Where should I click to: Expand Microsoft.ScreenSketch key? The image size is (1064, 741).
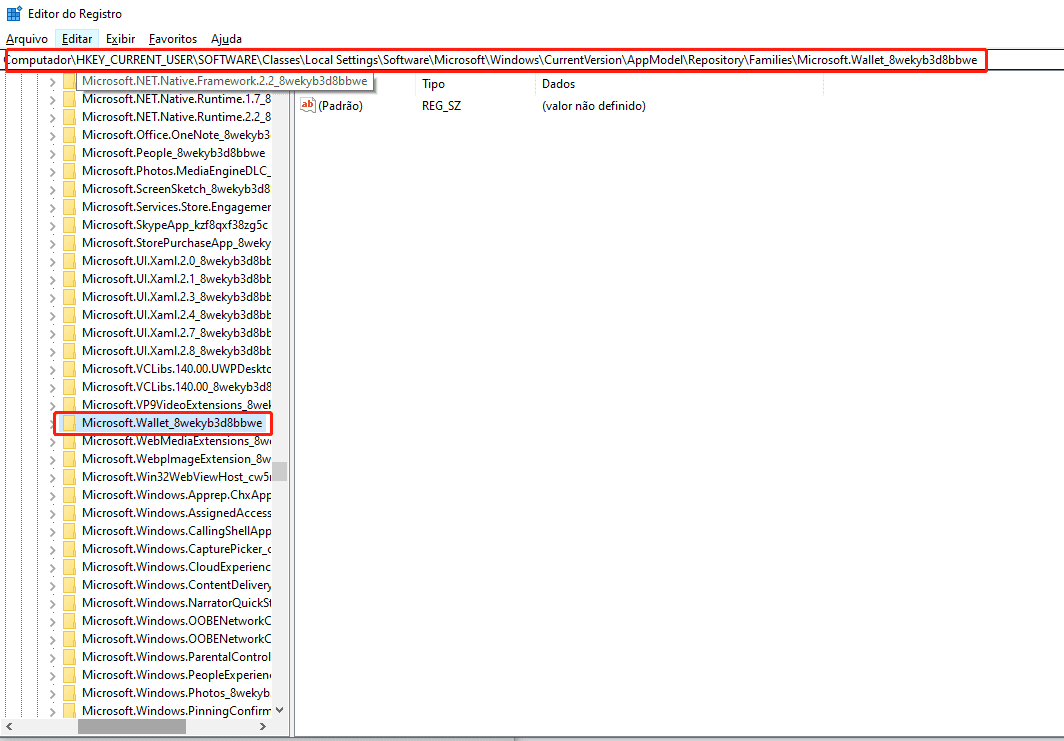(x=52, y=189)
